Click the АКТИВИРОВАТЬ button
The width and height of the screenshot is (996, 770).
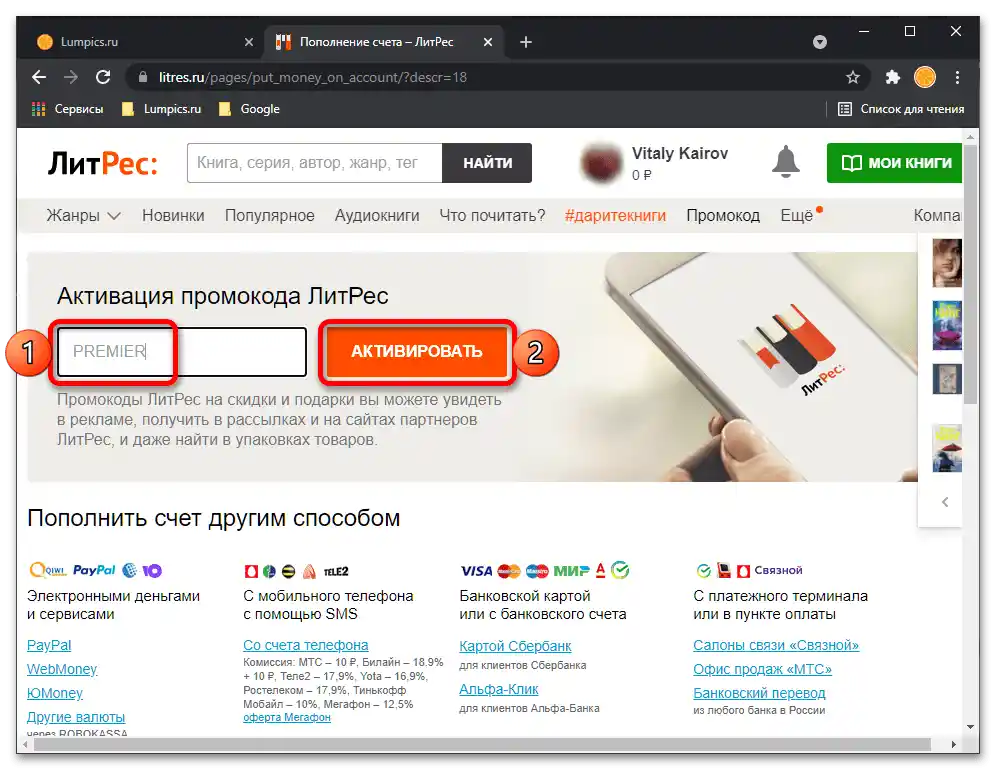coord(417,351)
